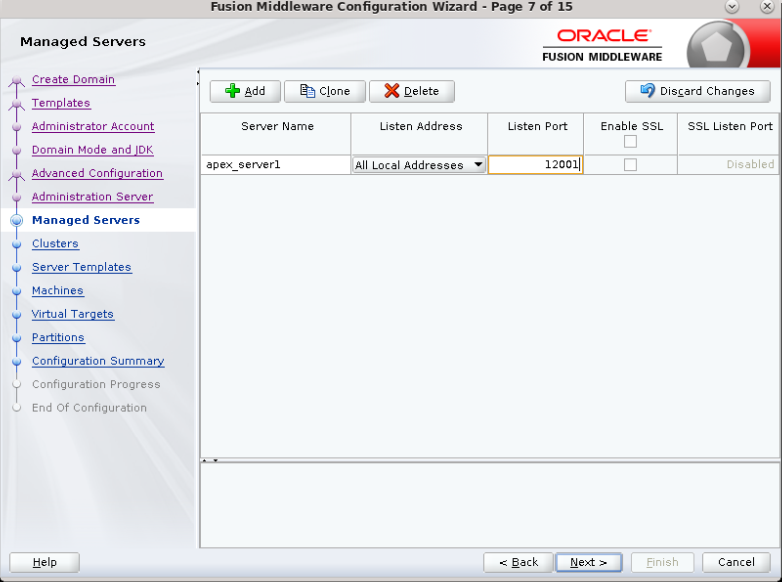Screen dimensions: 782x582
Task: Click the title bar minimize chevron icon
Action: coord(732,6)
